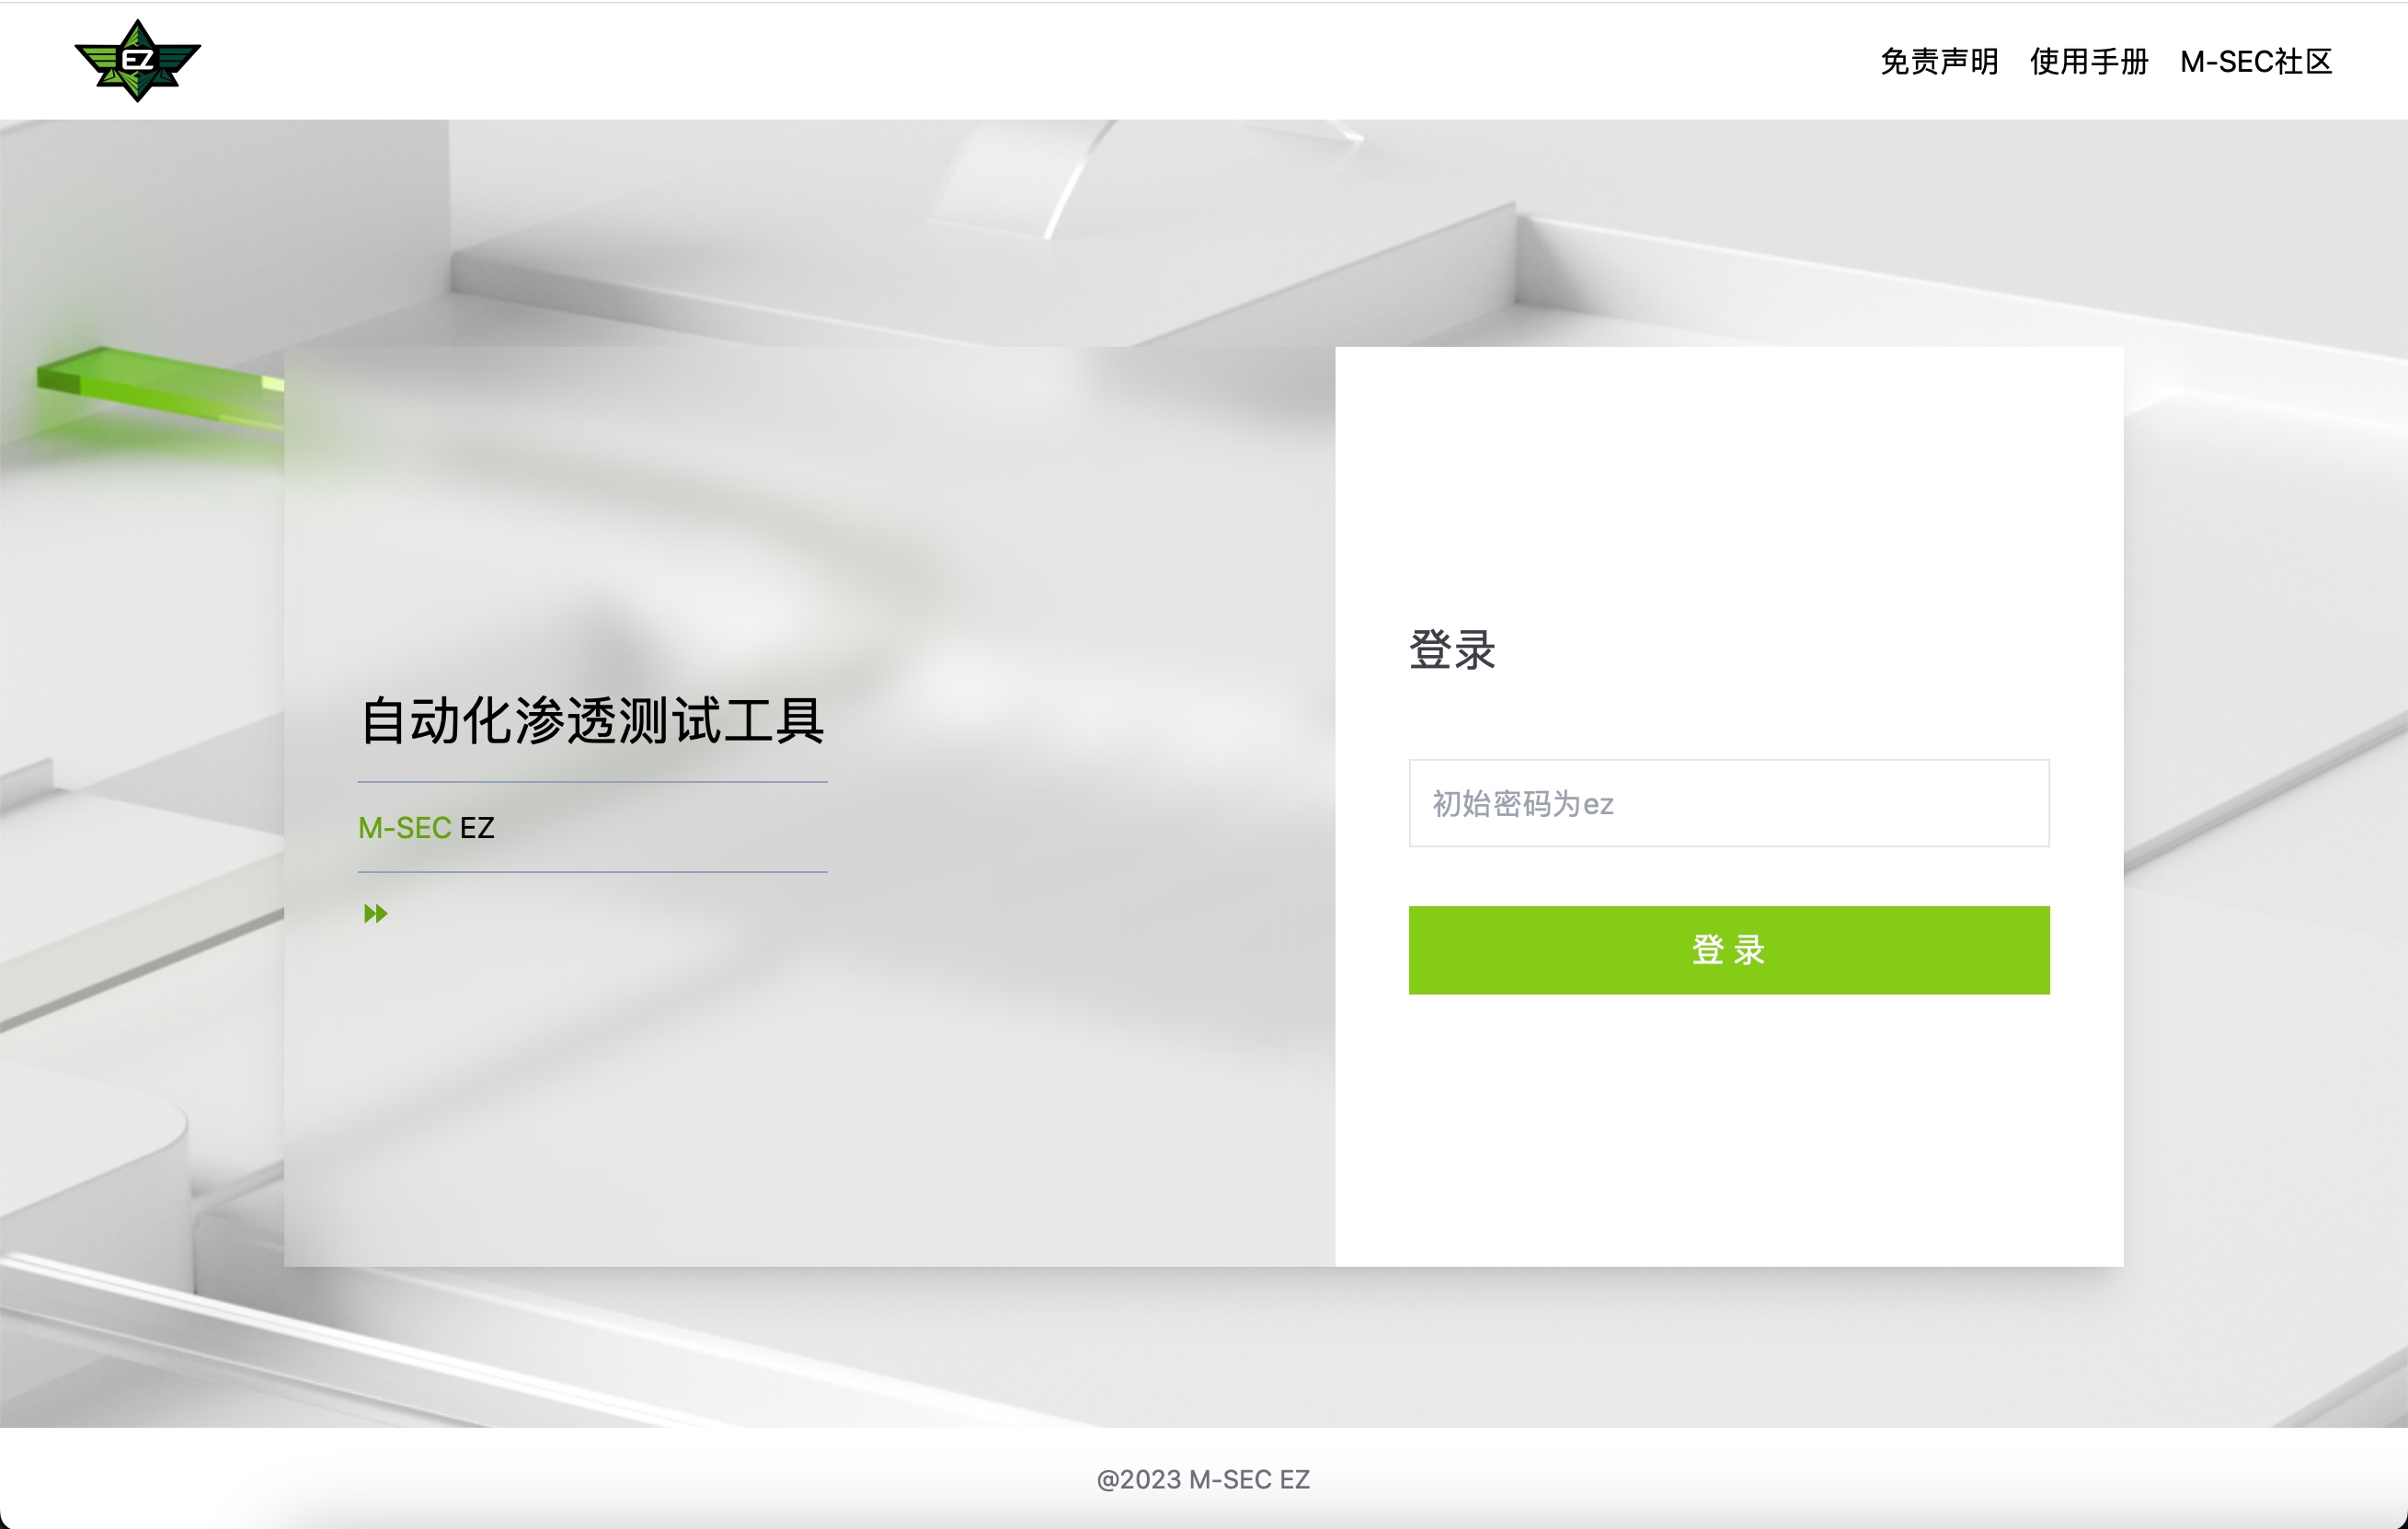Image resolution: width=2408 pixels, height=1529 pixels.
Task: Click the divider line under the heading
Action: (x=592, y=782)
